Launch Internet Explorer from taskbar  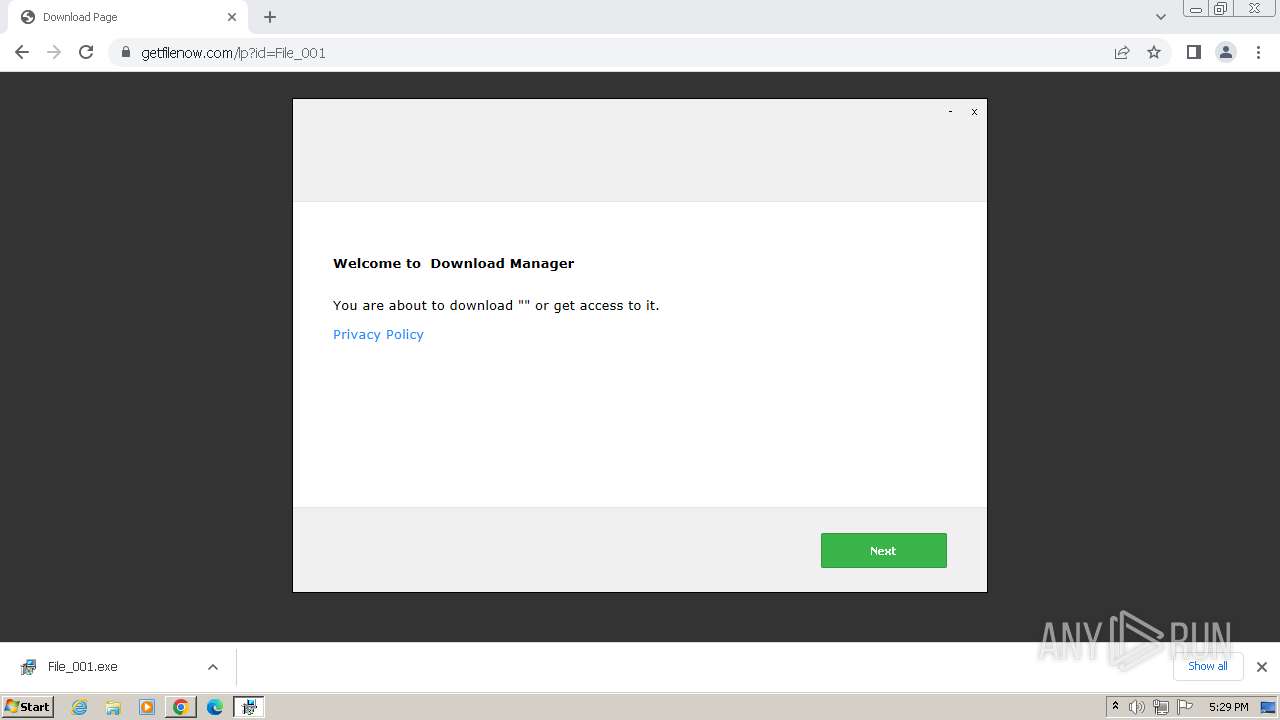click(x=80, y=707)
